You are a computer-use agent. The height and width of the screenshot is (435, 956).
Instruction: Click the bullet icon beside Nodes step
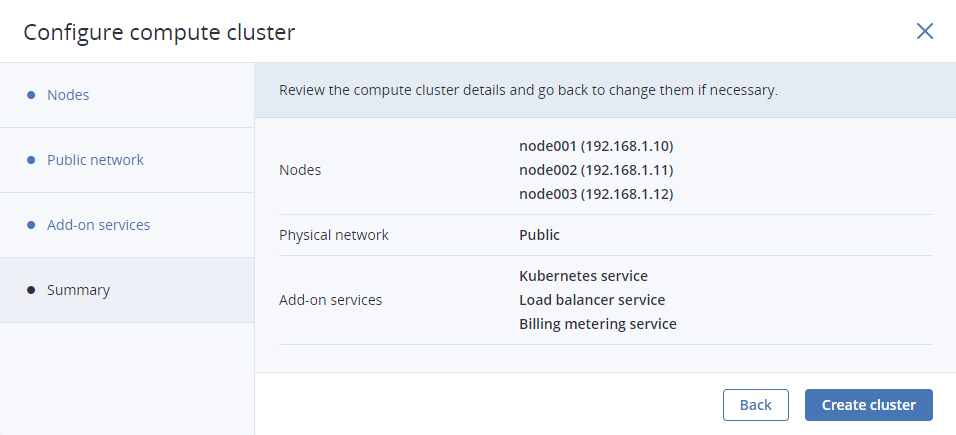(x=30, y=96)
